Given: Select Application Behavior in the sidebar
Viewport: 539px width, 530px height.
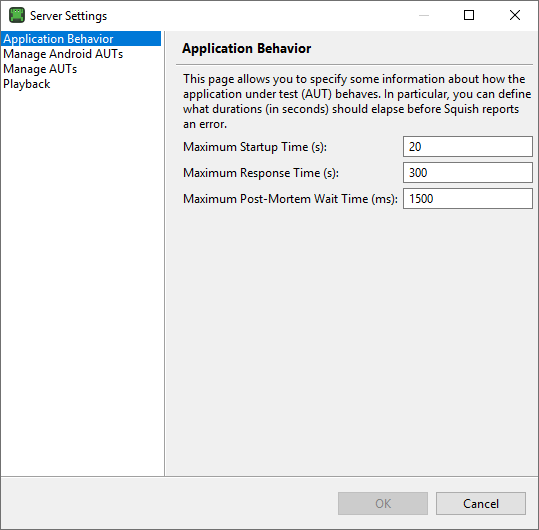Looking at the screenshot, I should click(x=81, y=38).
